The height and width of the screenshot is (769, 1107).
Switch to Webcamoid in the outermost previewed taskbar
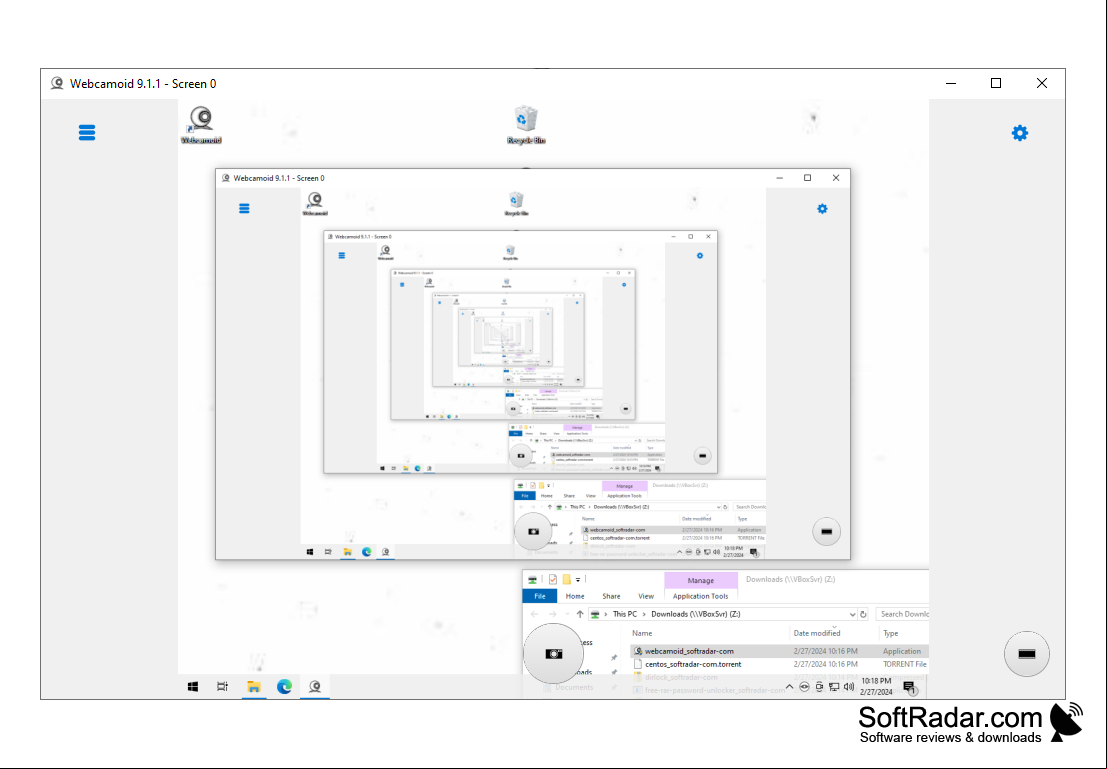click(x=315, y=686)
